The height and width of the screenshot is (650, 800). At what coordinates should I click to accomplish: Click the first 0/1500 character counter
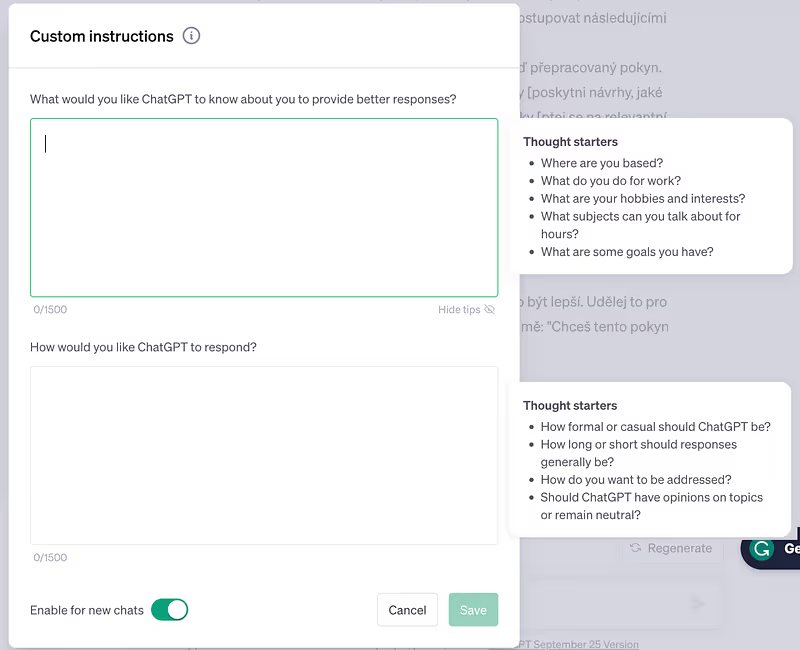50,309
